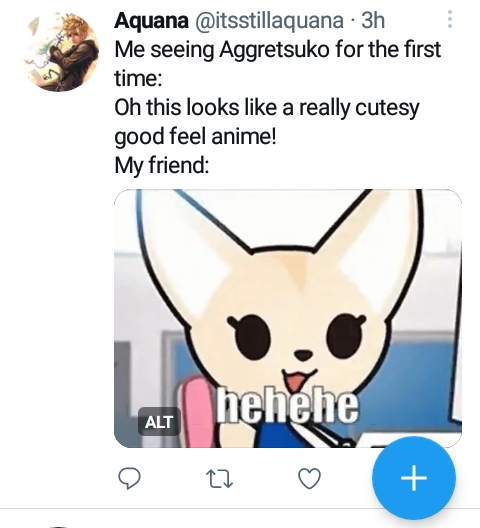
Task: Select line 'Oh this looks like a really cutesy'
Action: (x=267, y=108)
